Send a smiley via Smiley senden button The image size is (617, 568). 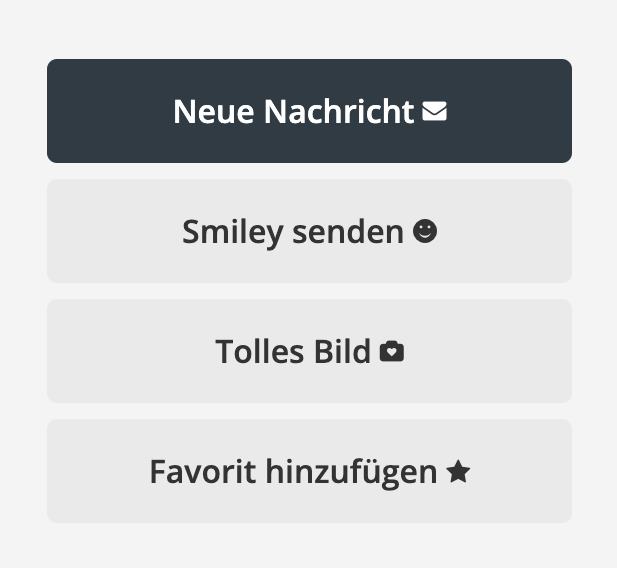pyautogui.click(x=309, y=231)
